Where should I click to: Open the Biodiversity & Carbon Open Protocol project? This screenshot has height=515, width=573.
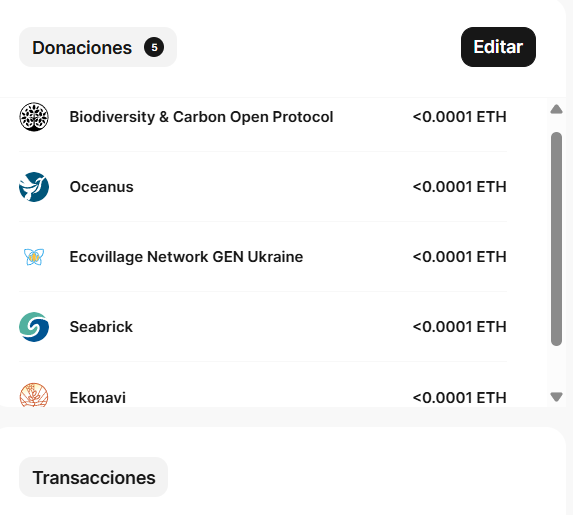tap(201, 117)
